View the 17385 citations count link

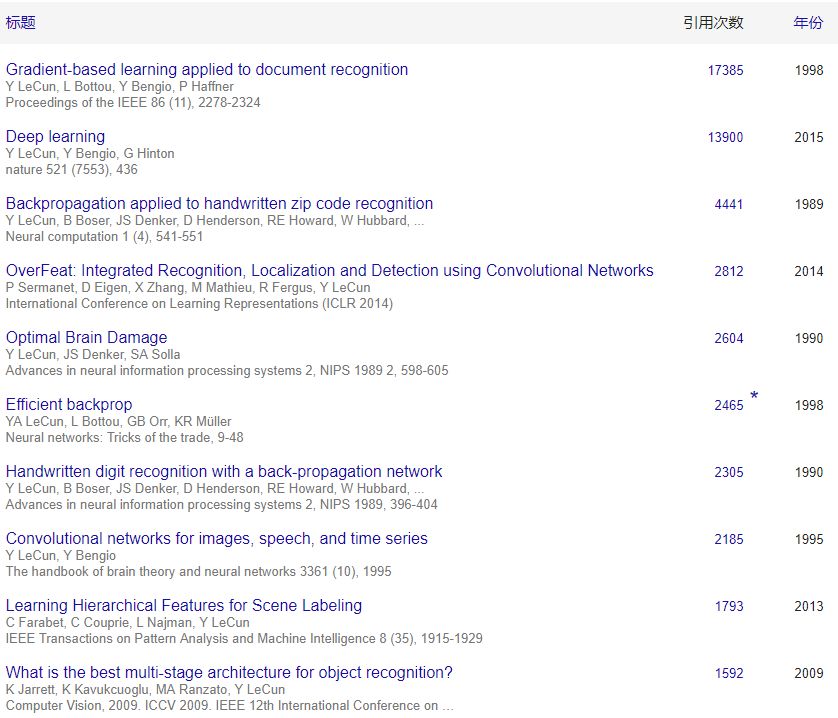[x=725, y=71]
